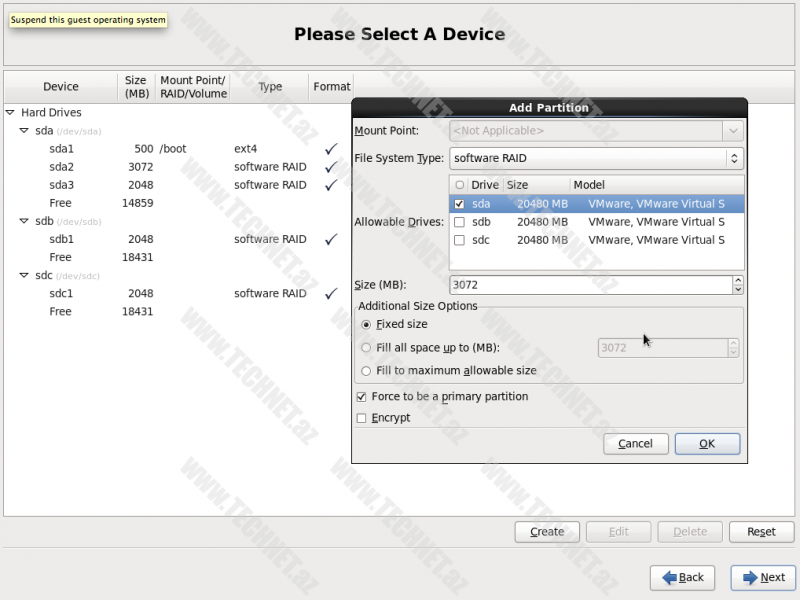This screenshot has height=600, width=800.
Task: Choose the Fixed size radio button
Action: coord(366,324)
